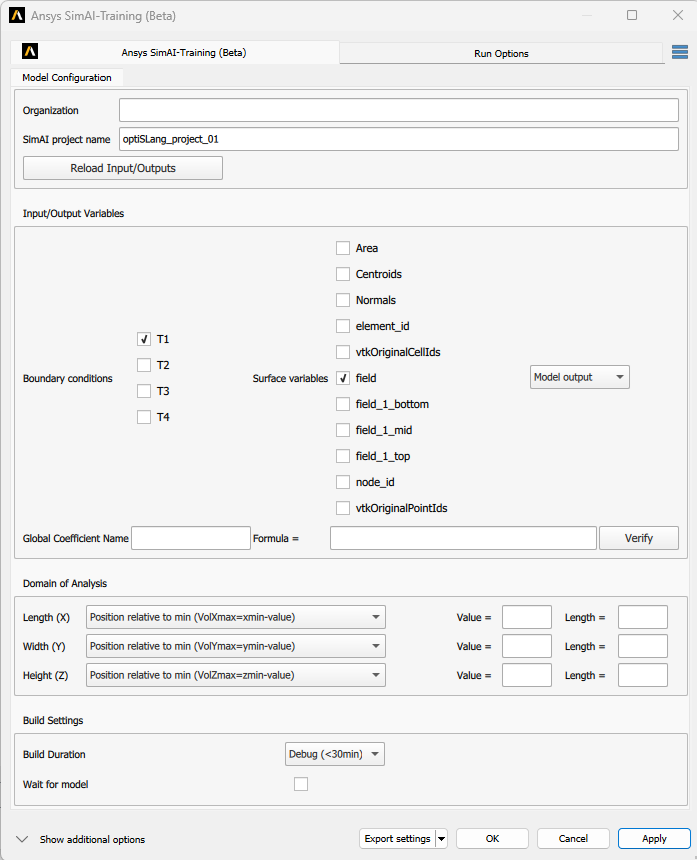Uncheck the T1 boundary condition
697x860 pixels.
pyautogui.click(x=144, y=339)
